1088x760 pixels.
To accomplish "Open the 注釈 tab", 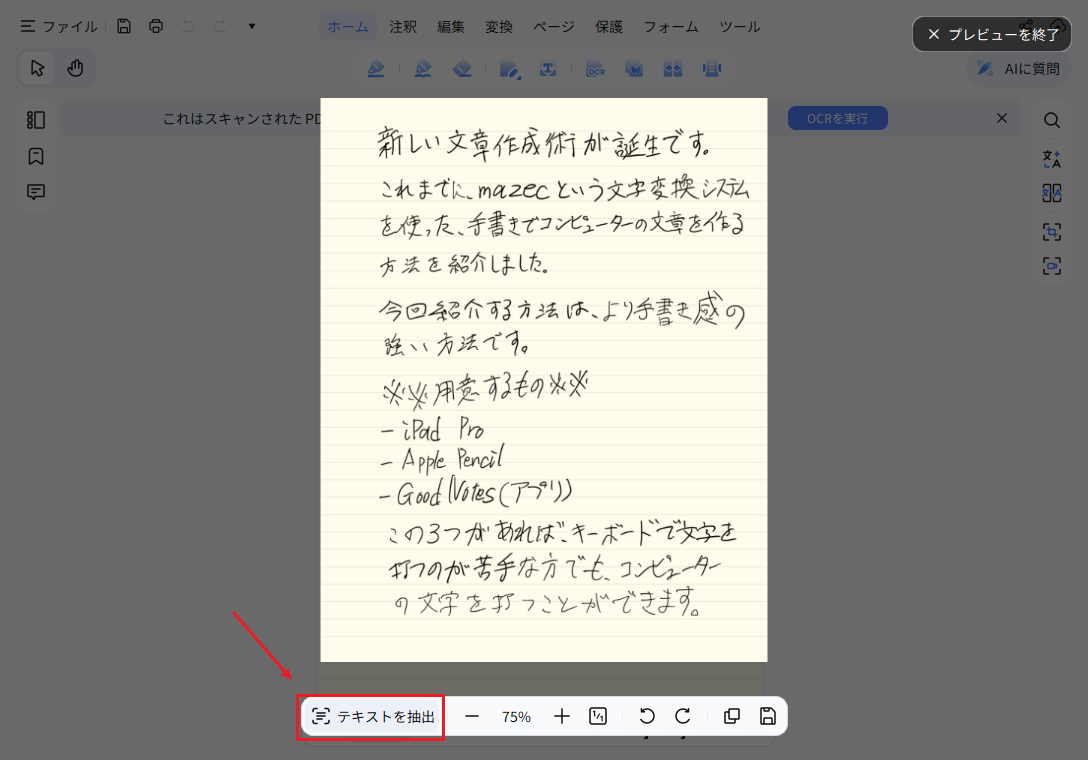I will tap(402, 26).
